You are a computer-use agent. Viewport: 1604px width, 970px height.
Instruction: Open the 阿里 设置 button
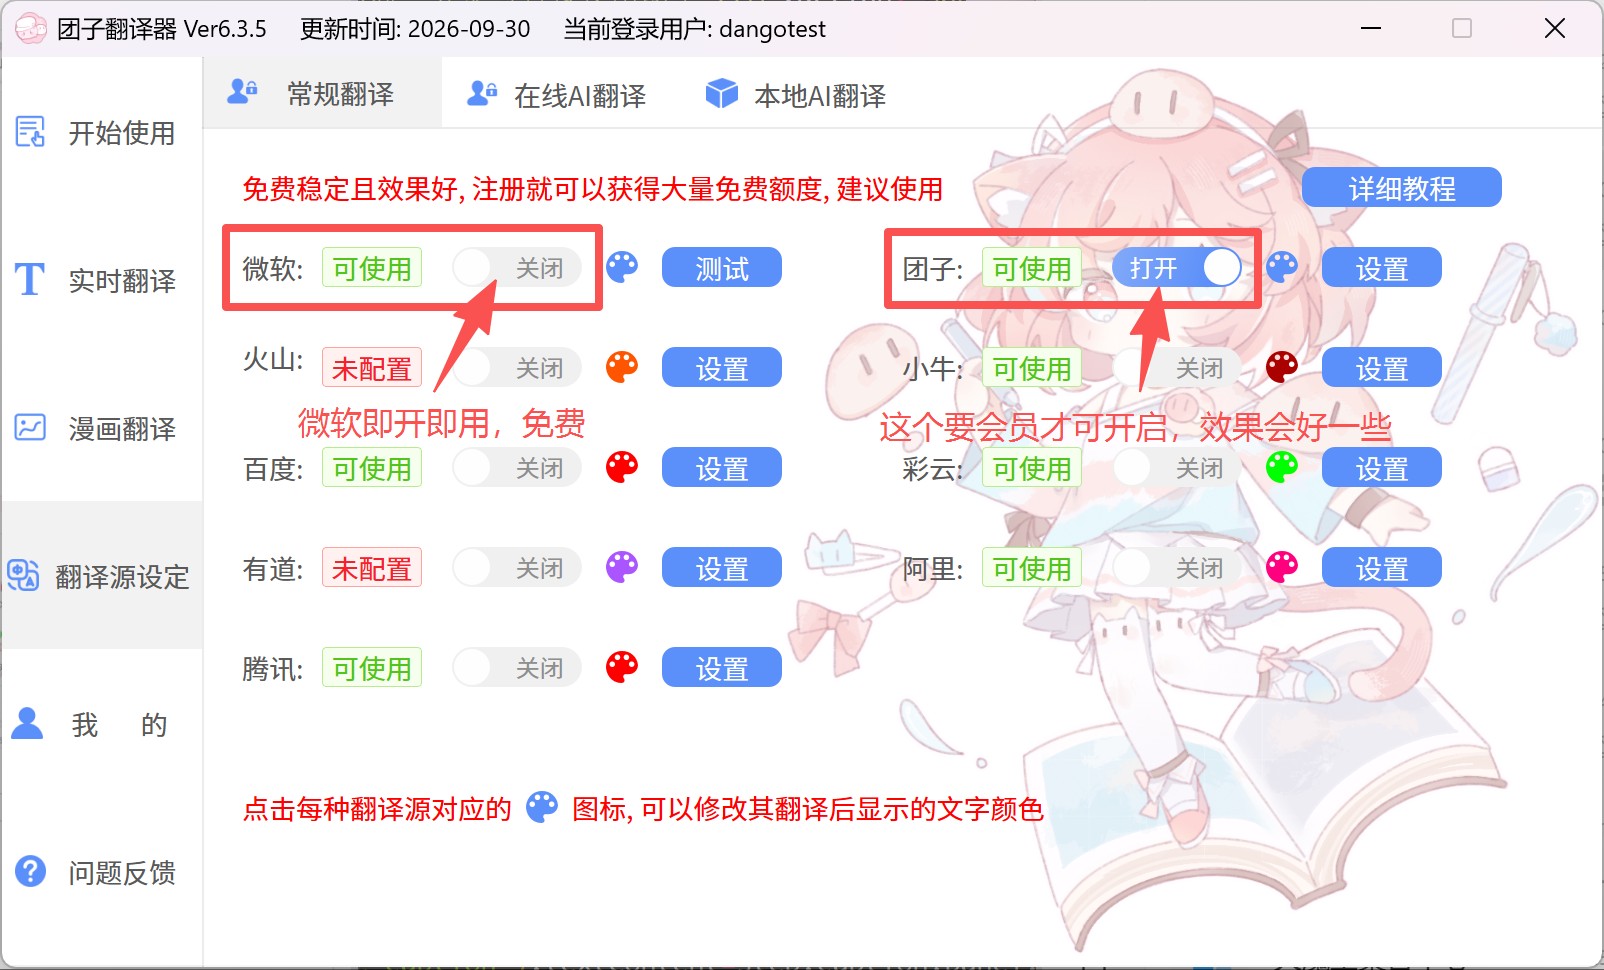(1382, 568)
